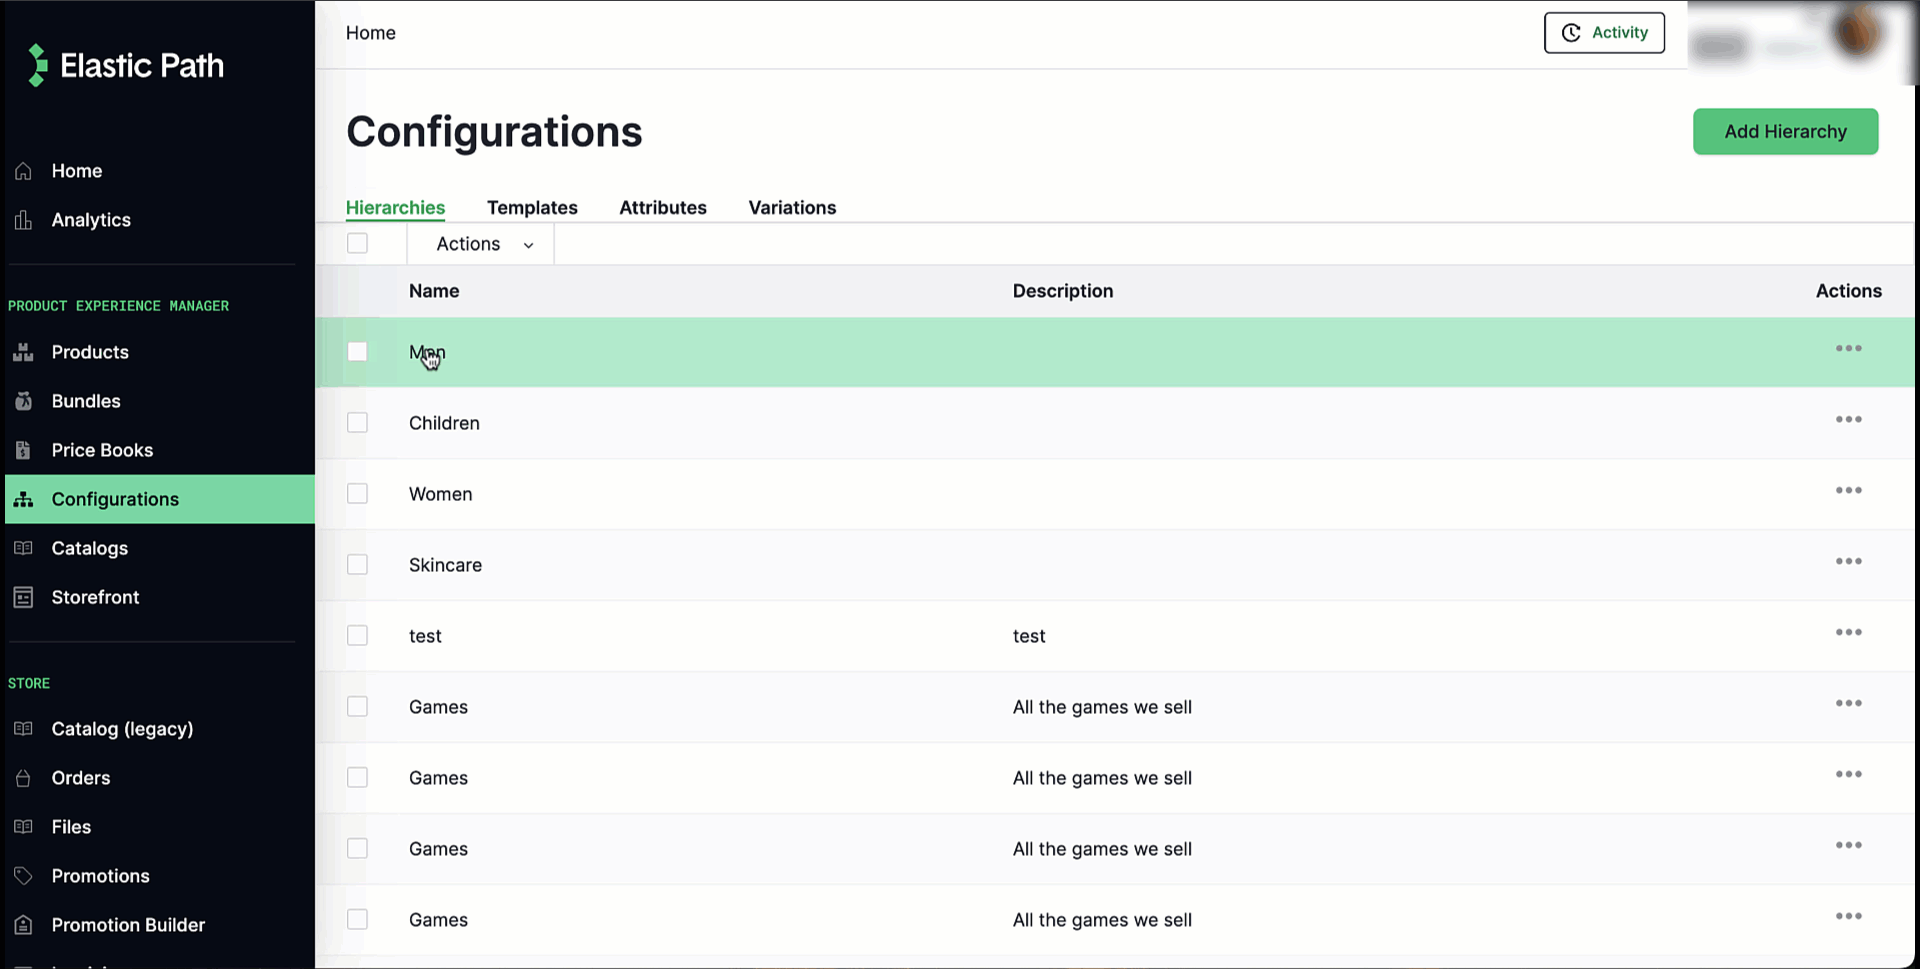Open the actions menu for the Women row
The height and width of the screenshot is (969, 1920).
pos(1848,490)
